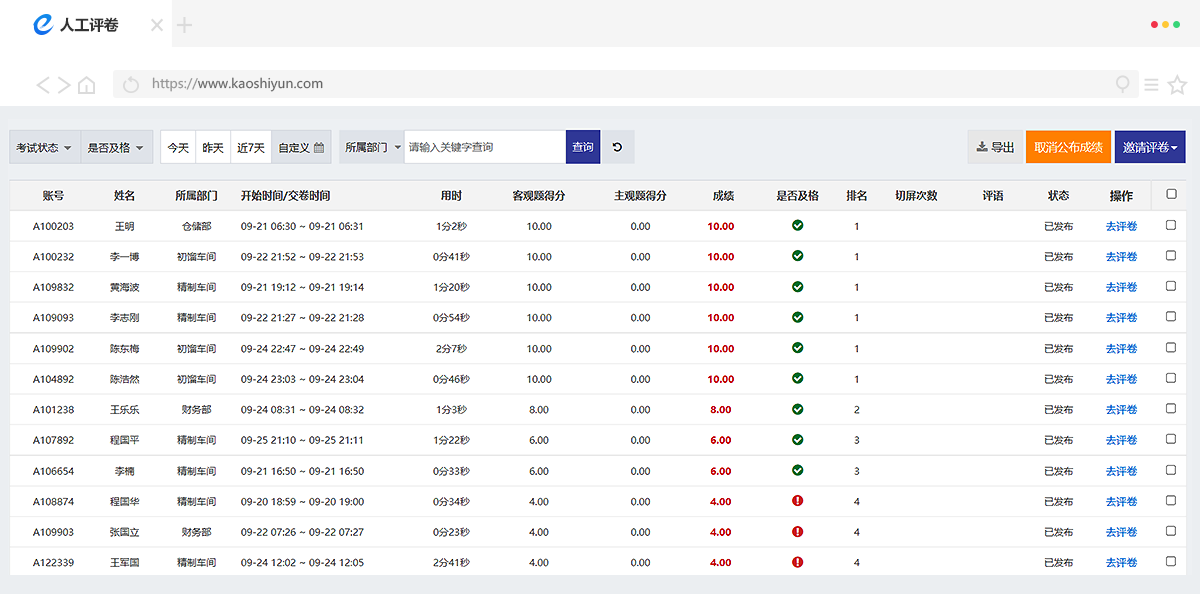Check the row checkbox for 李一博
Image resolution: width=1200 pixels, height=594 pixels.
click(1171, 256)
